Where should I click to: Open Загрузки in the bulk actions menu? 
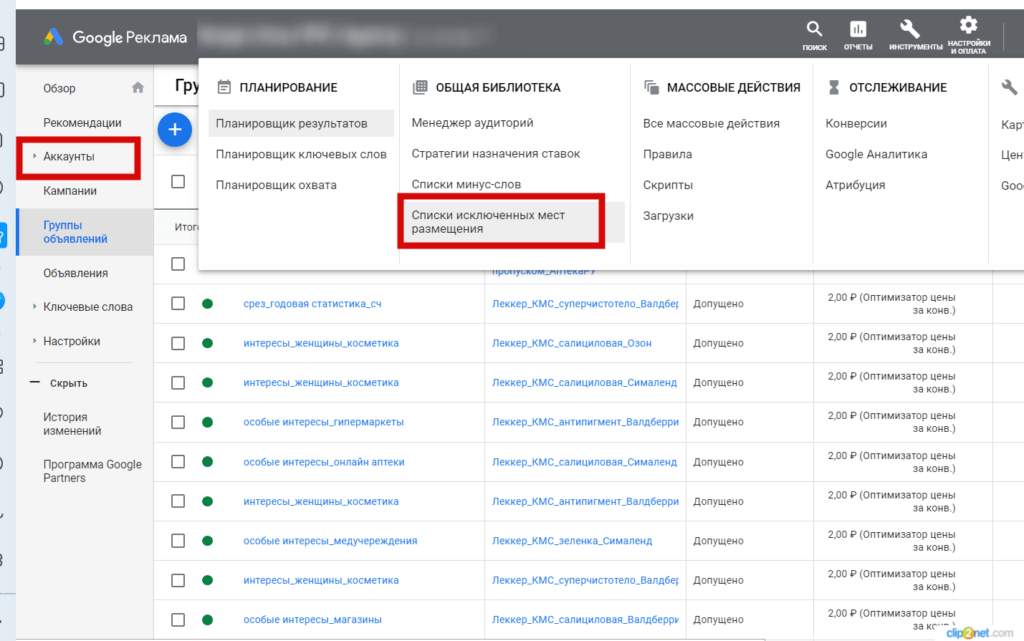tap(668, 215)
